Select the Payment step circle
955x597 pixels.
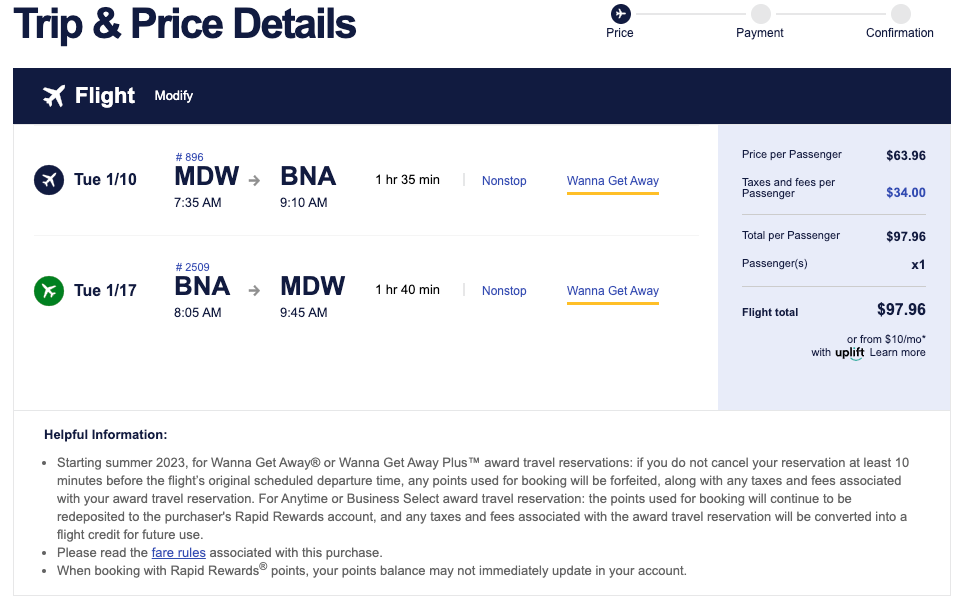coord(760,14)
